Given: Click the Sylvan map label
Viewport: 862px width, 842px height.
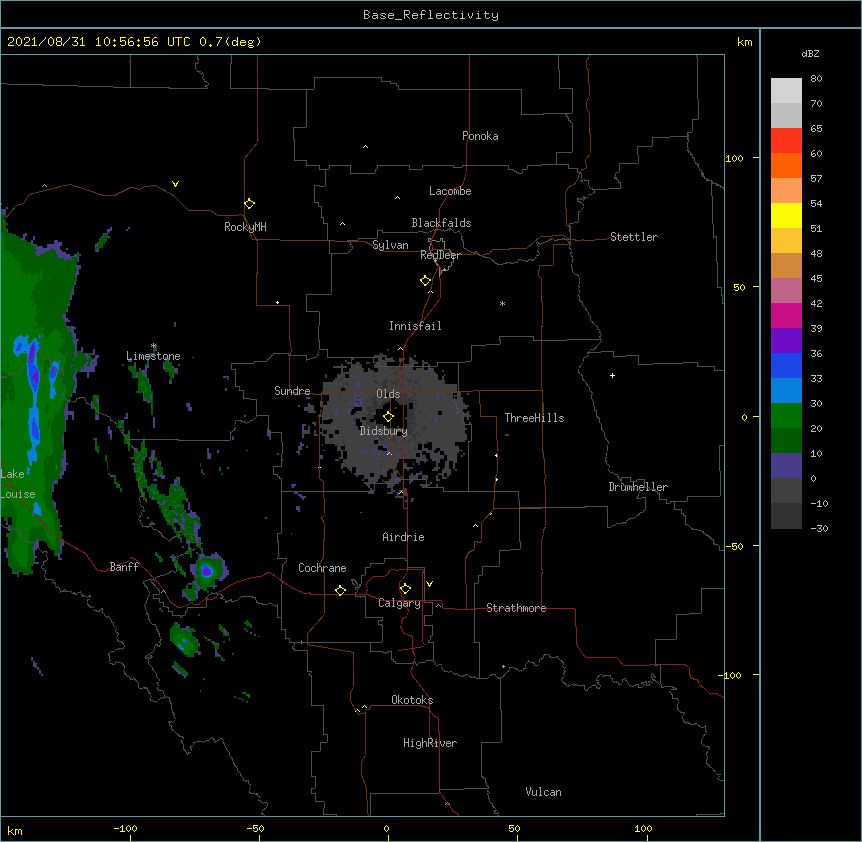Looking at the screenshot, I should [390, 245].
